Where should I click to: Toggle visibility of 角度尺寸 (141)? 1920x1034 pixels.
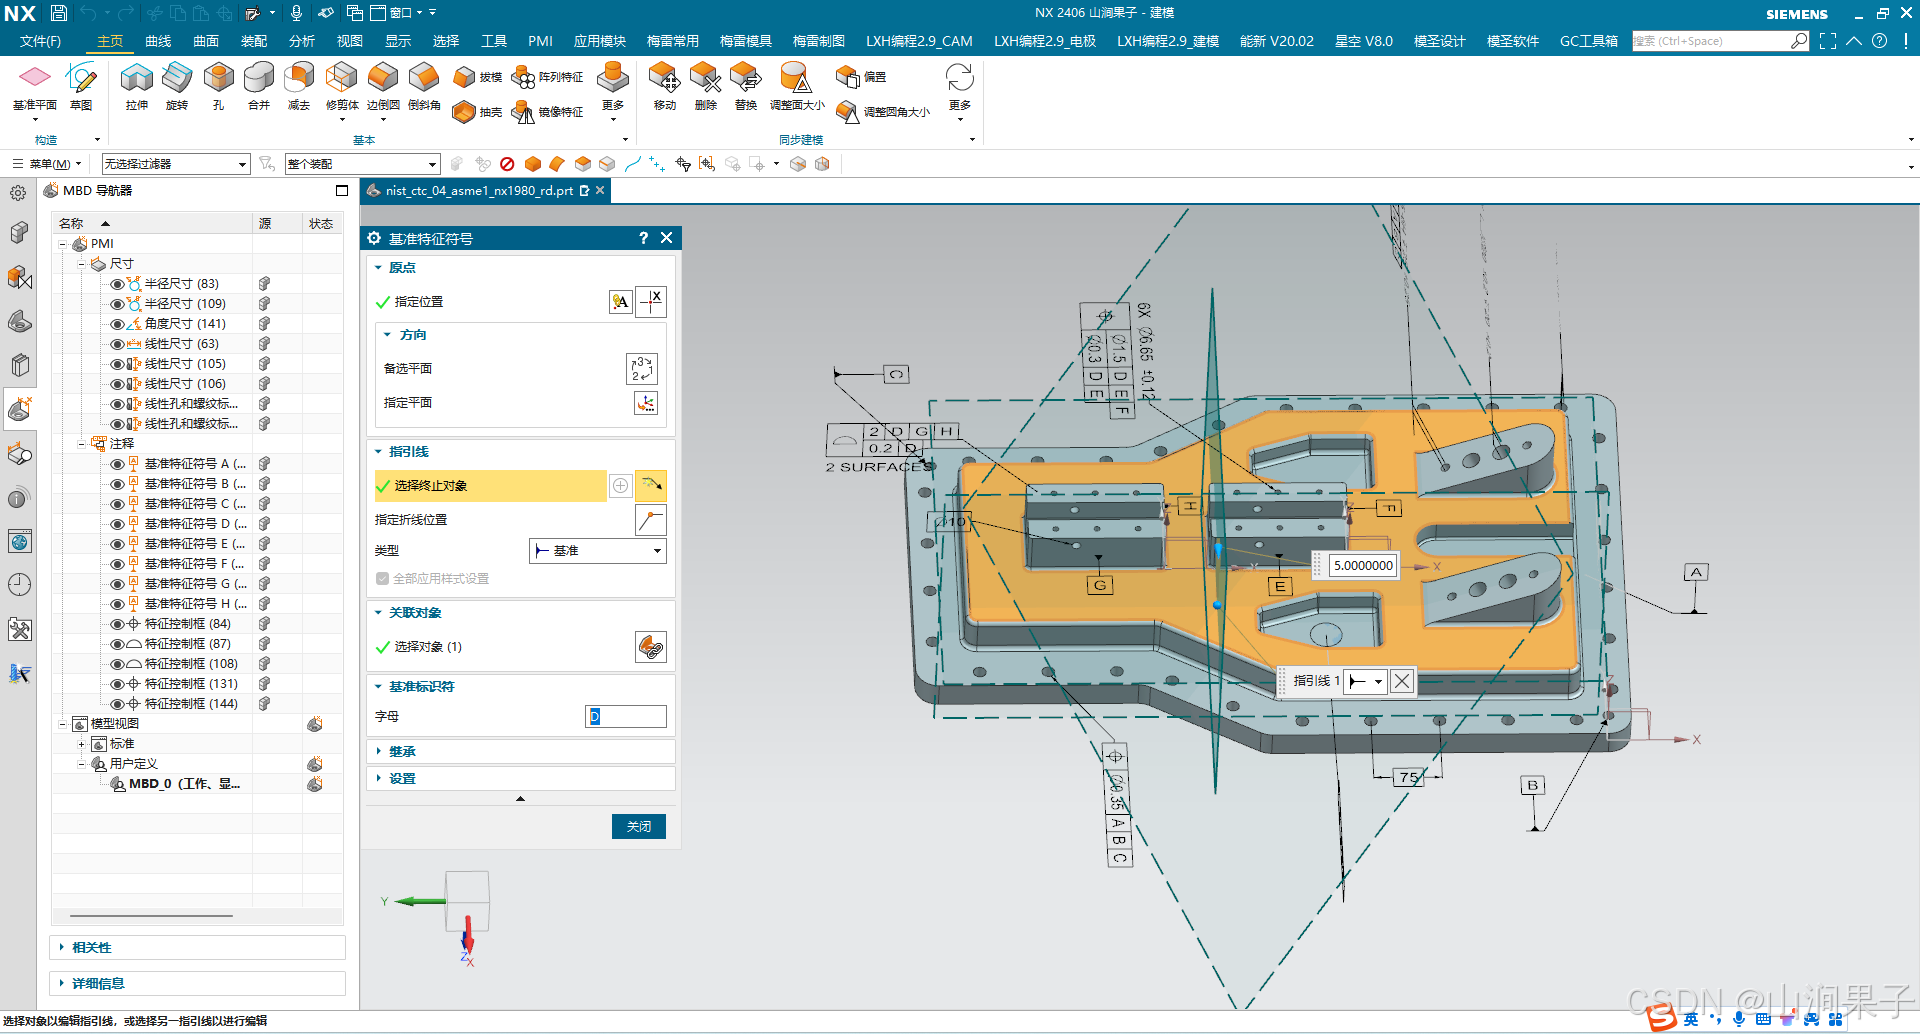pos(117,324)
